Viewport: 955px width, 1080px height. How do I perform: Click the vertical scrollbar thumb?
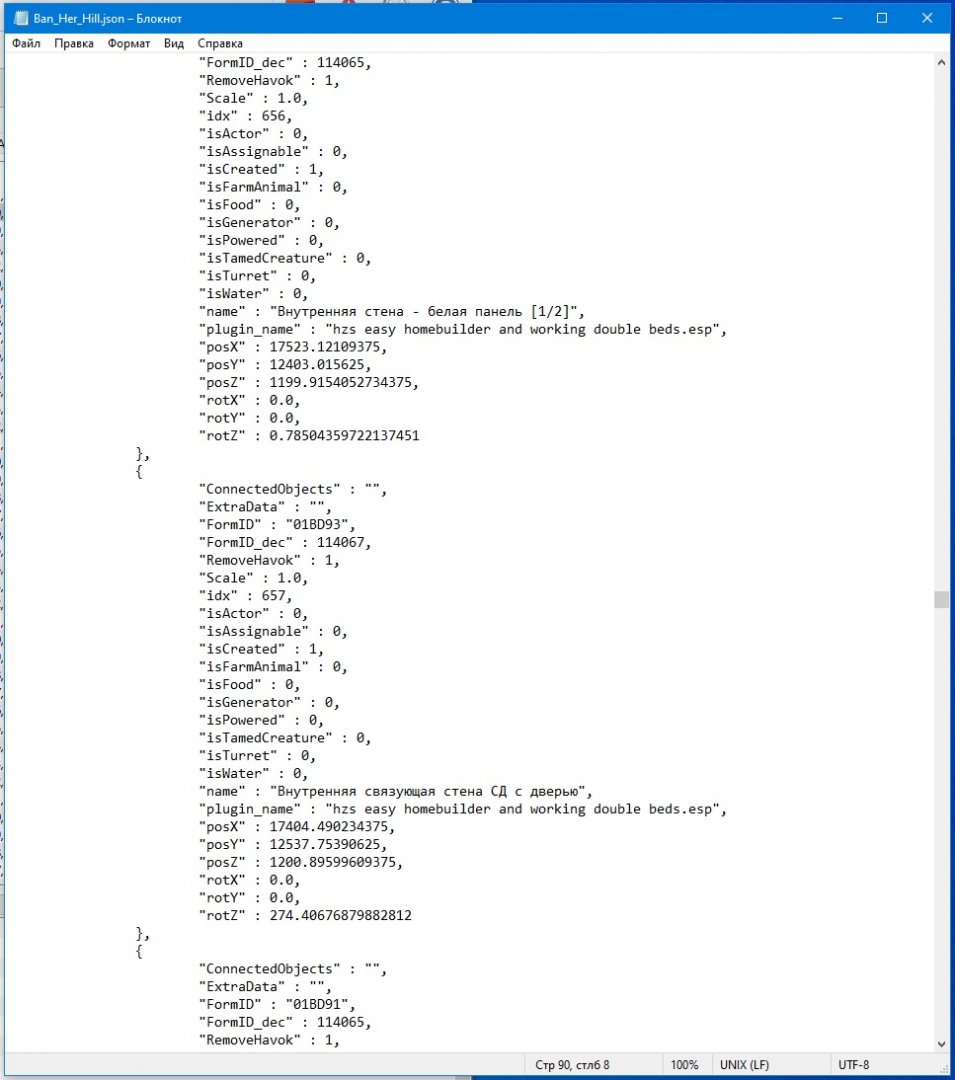tap(941, 599)
